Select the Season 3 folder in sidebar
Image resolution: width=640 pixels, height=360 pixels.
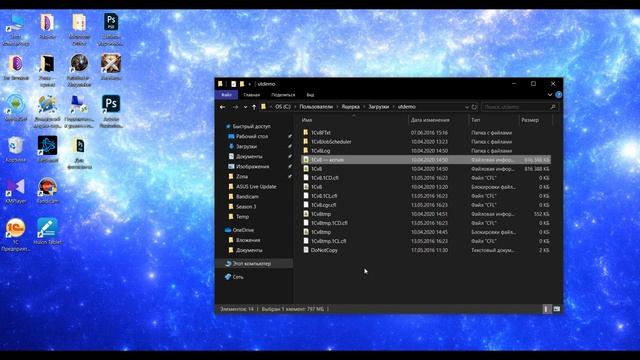246,207
